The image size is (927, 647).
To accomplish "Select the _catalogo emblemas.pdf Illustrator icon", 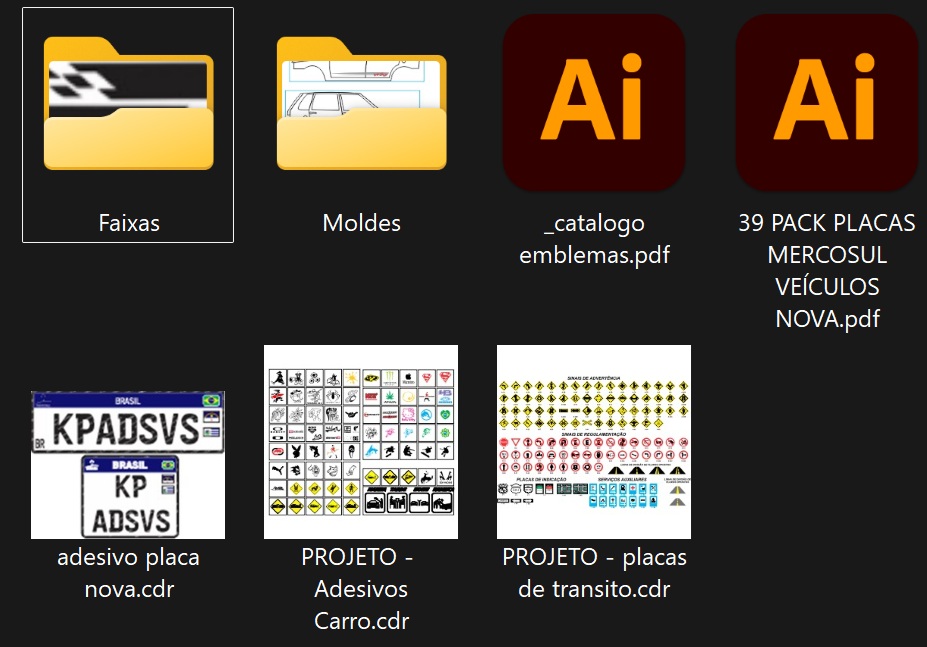I will point(594,102).
